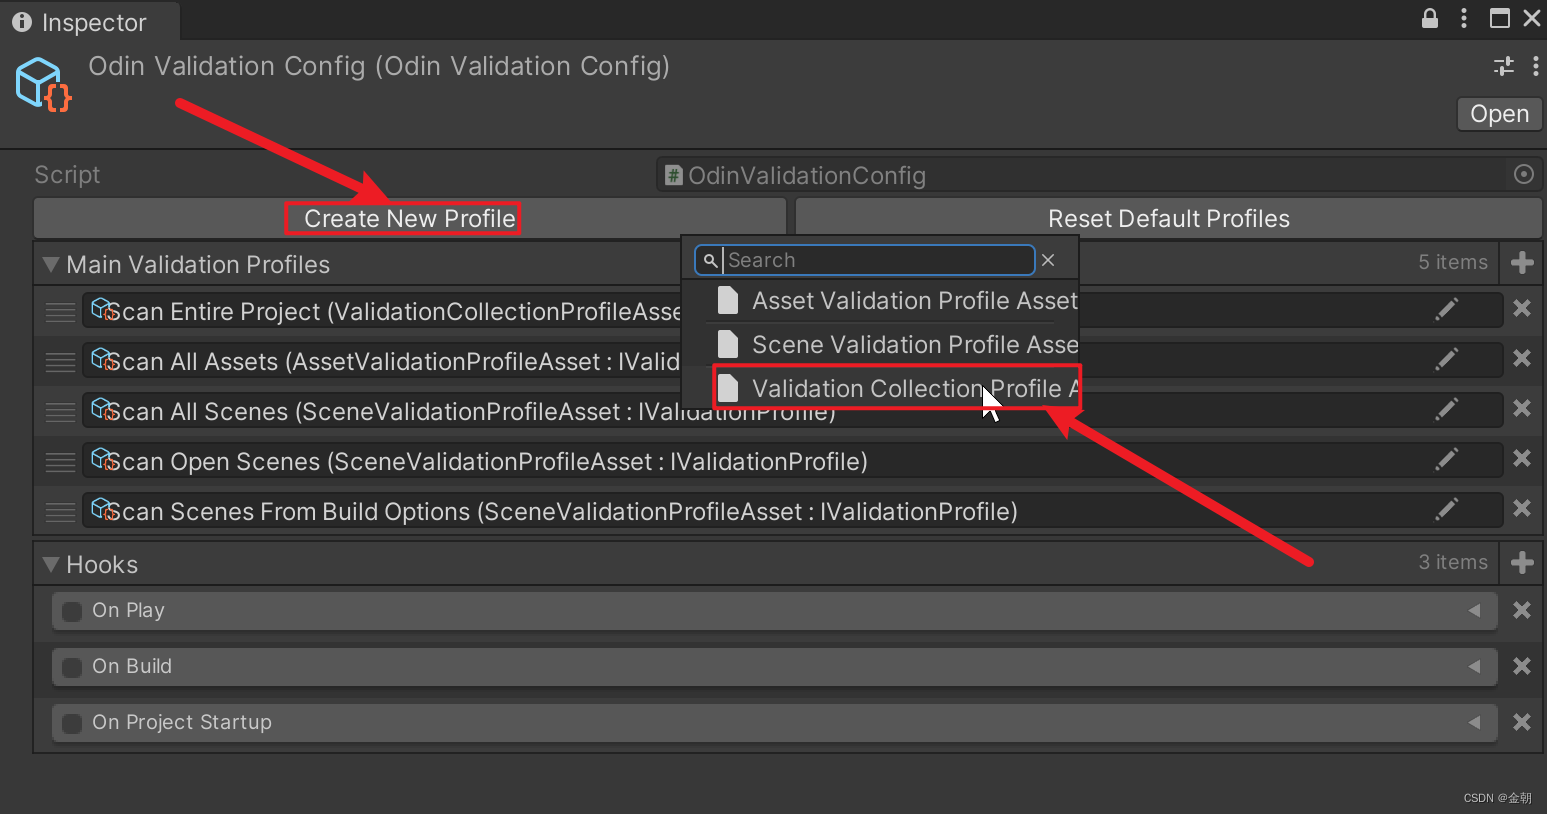Screen dimensions: 1547x814
Task: Edit the Scan Open Scenes profile
Action: click(1446, 460)
